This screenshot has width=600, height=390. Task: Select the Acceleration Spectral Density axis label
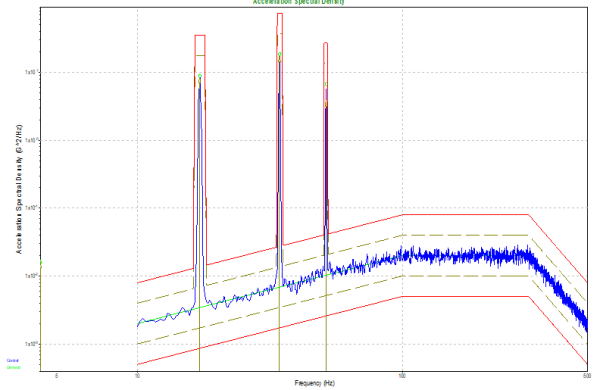pyautogui.click(x=19, y=189)
